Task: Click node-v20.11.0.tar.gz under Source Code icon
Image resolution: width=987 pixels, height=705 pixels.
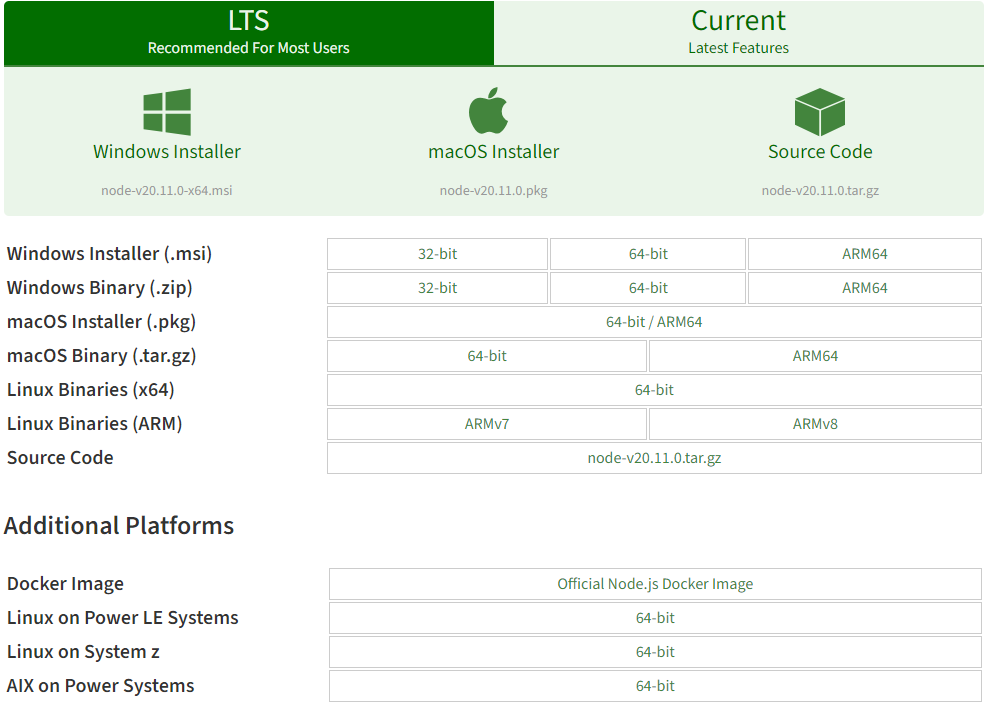Action: pyautogui.click(x=820, y=190)
